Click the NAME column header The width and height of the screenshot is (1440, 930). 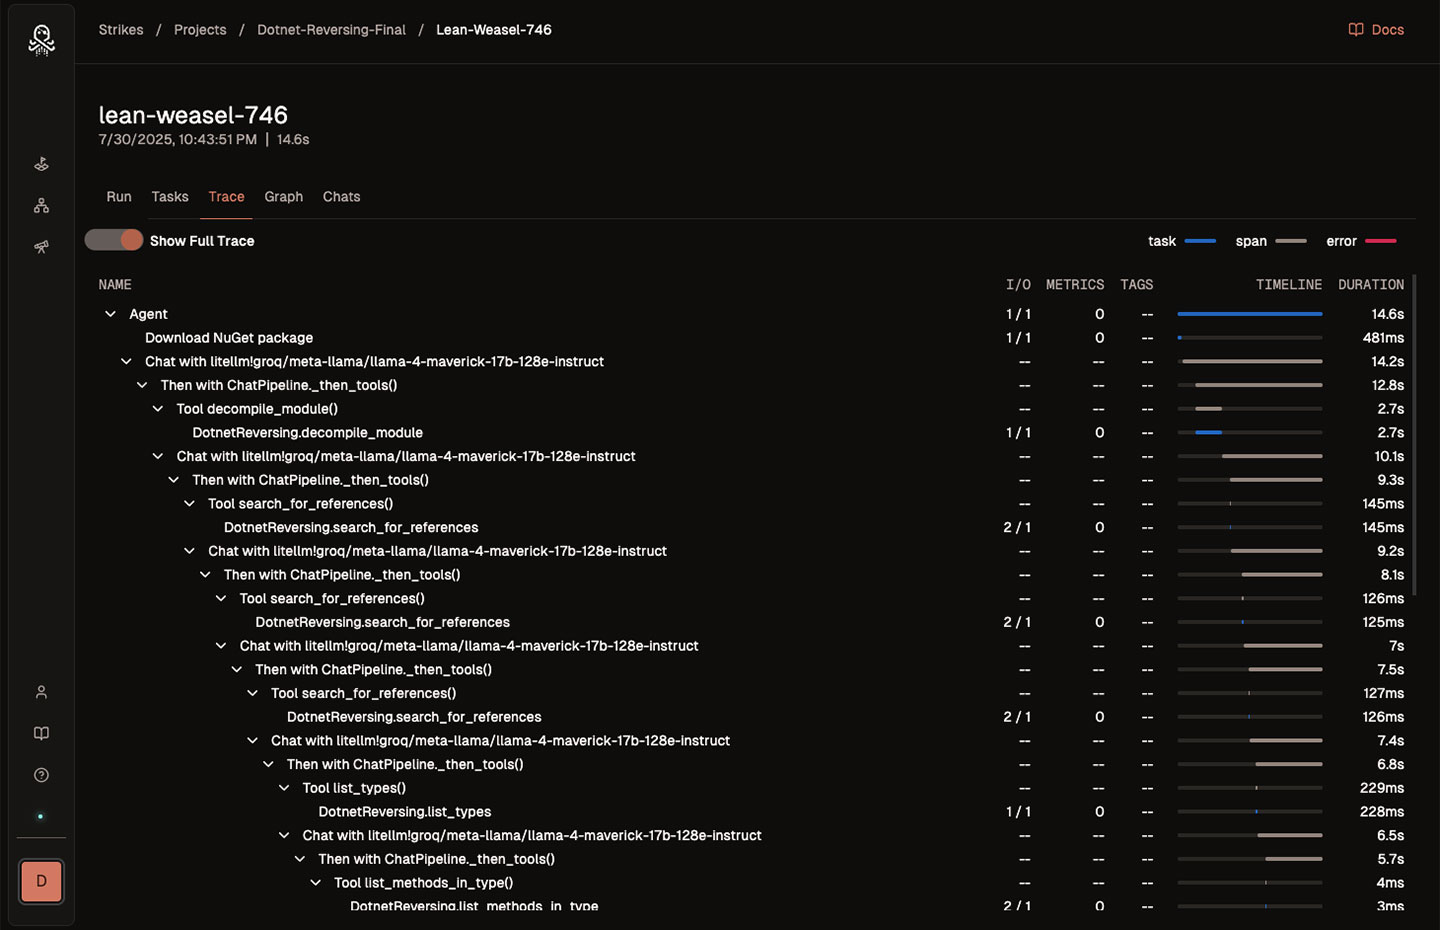[115, 285]
